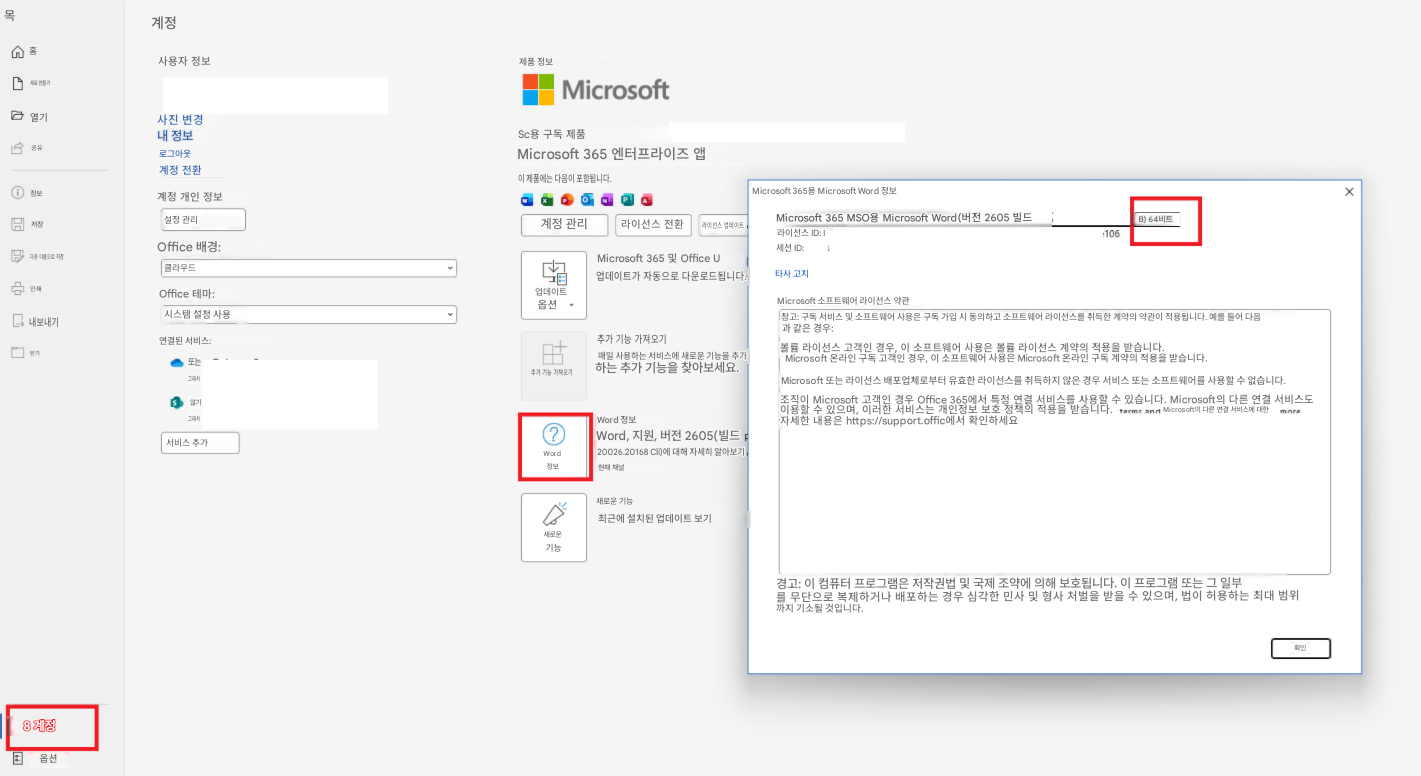This screenshot has width=1421, height=776.
Task: Click the 새로운 기능 megaphone tile
Action: 554,527
